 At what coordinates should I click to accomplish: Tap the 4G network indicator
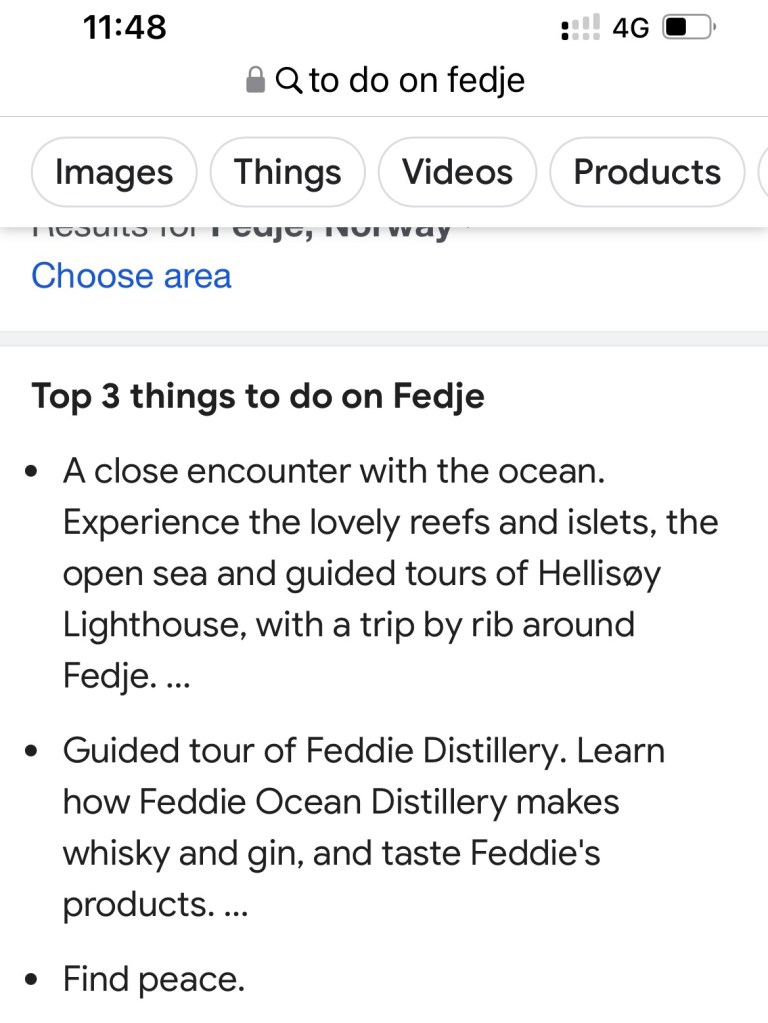(x=631, y=27)
